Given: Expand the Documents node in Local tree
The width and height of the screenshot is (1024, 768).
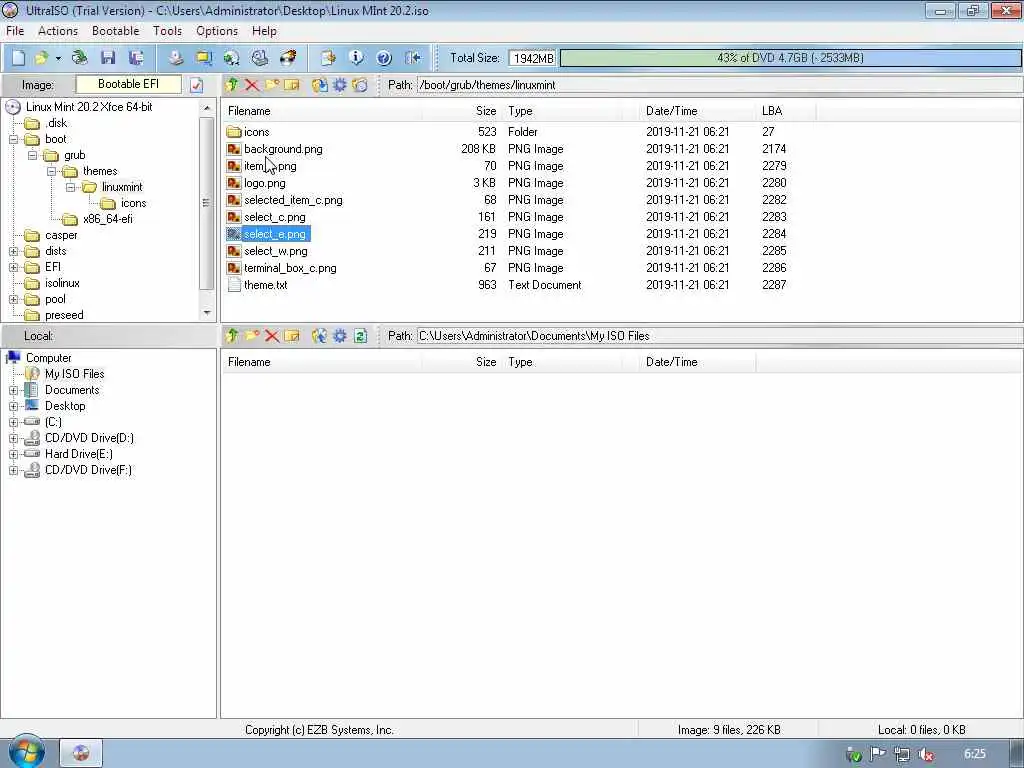Looking at the screenshot, I should 14,391.
